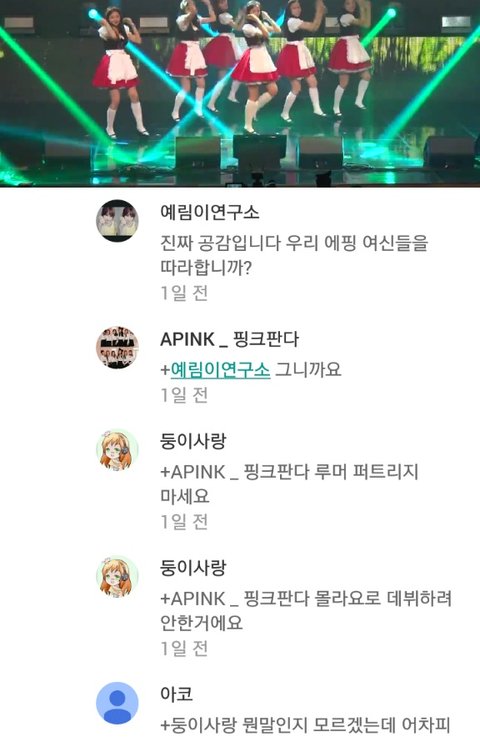The width and height of the screenshot is (480, 737).
Task: Tap the 예림이연구소 profile avatar
Action: [118, 220]
